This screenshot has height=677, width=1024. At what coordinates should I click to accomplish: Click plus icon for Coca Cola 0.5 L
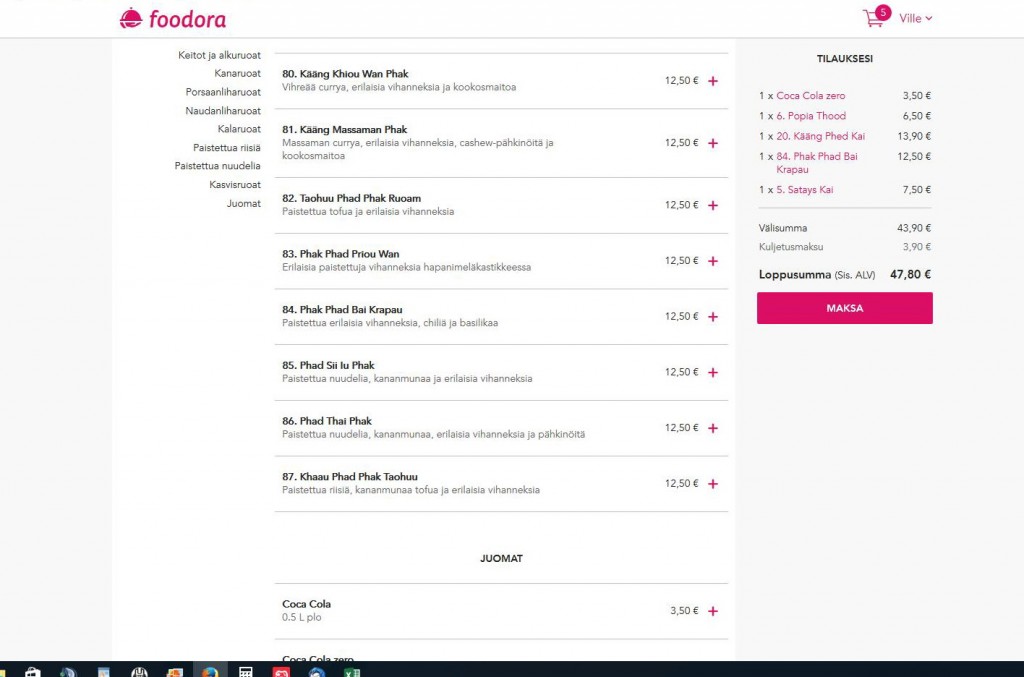click(x=713, y=611)
